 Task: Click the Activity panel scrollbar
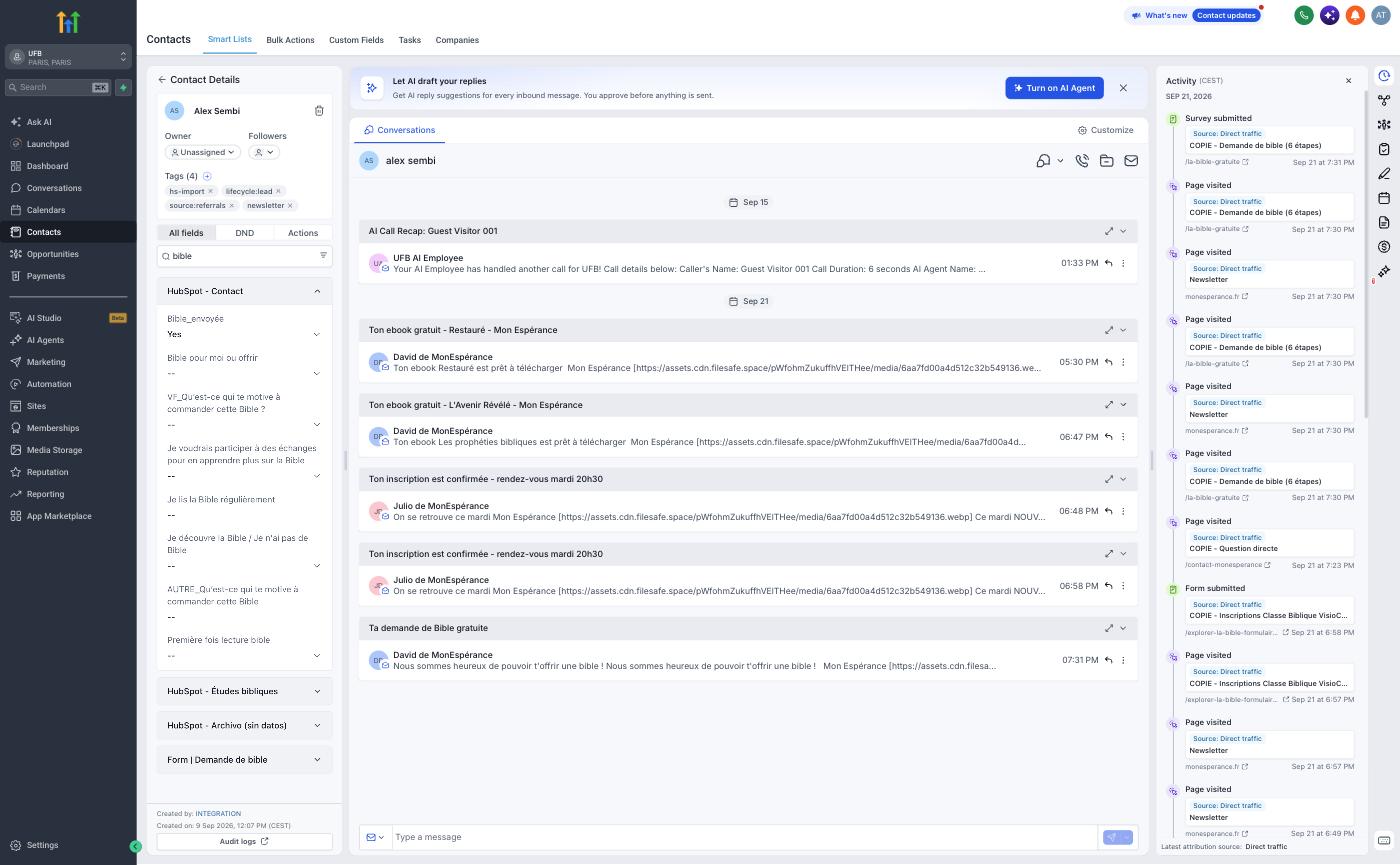click(x=1365, y=258)
